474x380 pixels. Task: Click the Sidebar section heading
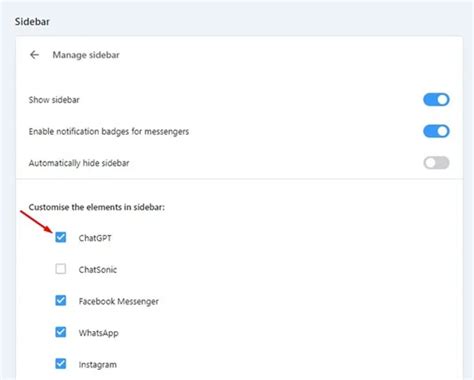pos(32,22)
